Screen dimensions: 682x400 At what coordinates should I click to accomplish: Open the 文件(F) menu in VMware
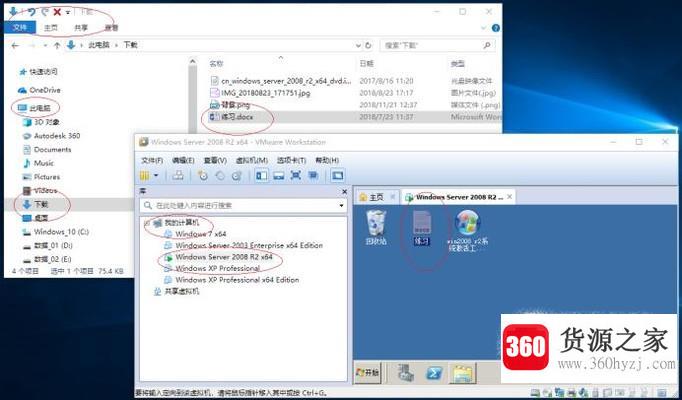pyautogui.click(x=152, y=160)
